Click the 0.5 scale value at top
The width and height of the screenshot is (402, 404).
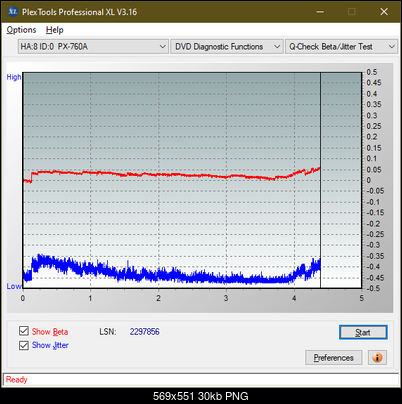pos(372,72)
